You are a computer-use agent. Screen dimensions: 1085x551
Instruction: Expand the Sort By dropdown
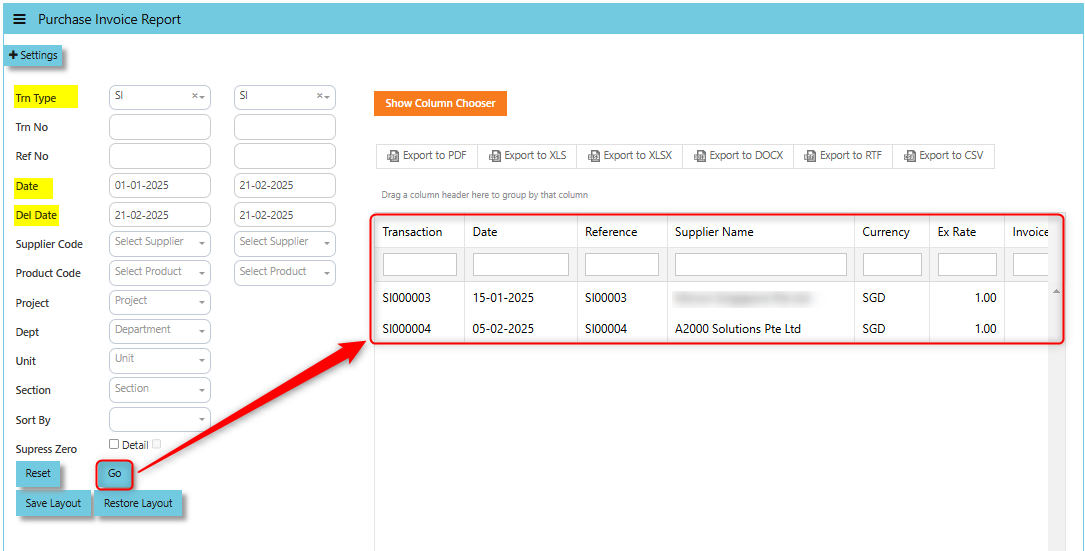point(160,419)
